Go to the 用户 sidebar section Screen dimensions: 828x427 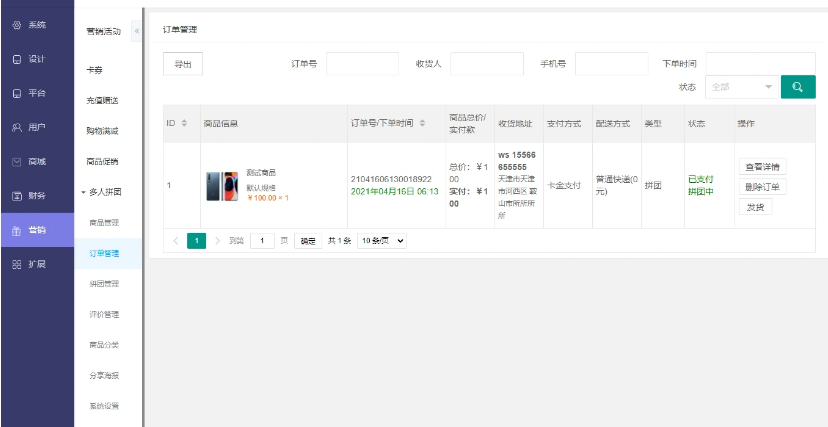(30, 127)
